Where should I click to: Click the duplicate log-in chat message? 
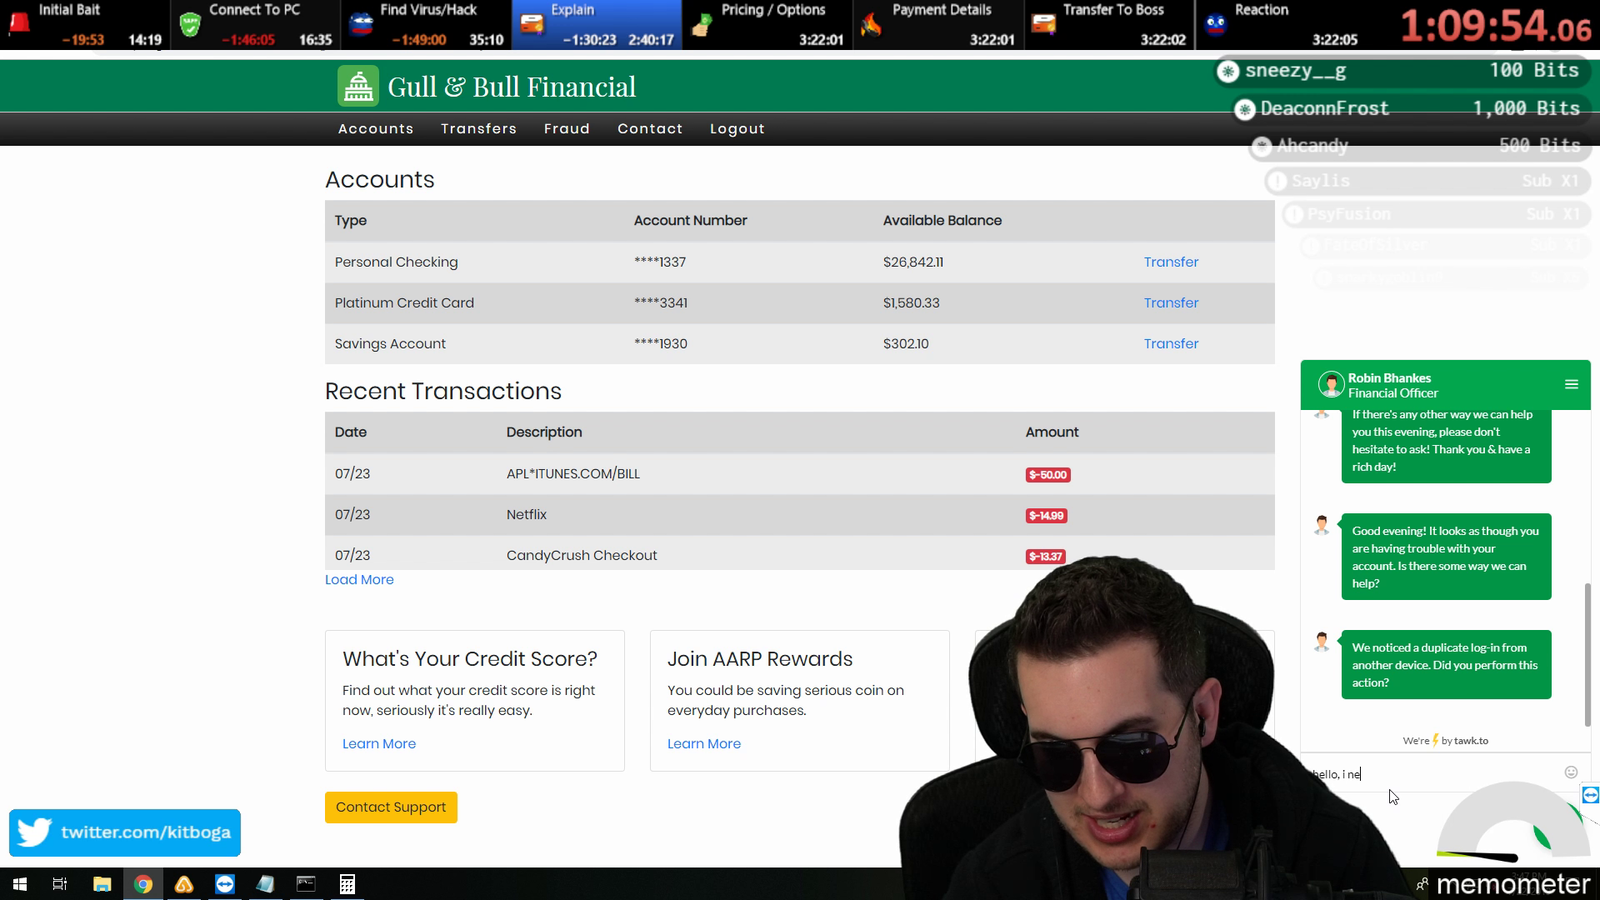click(x=1446, y=665)
